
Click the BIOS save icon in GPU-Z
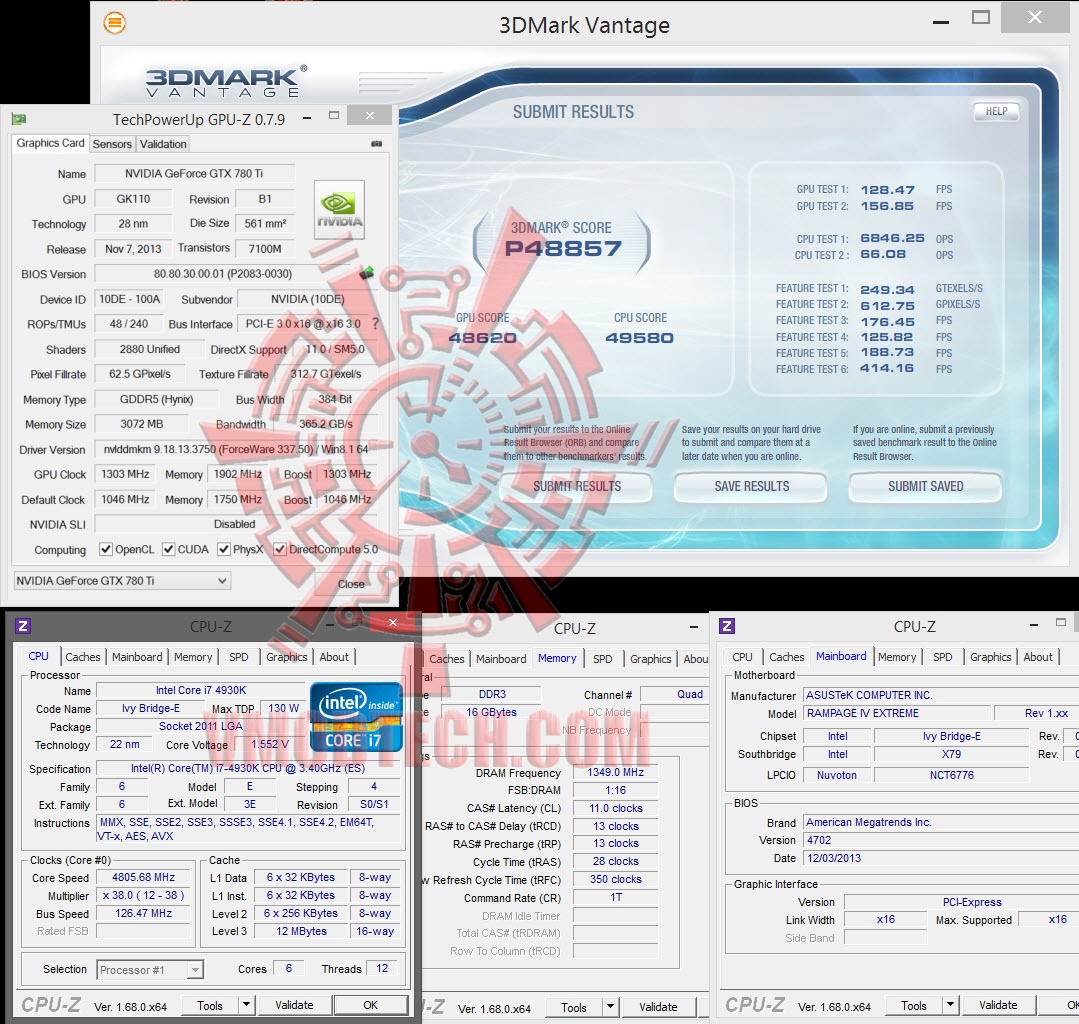pos(367,273)
